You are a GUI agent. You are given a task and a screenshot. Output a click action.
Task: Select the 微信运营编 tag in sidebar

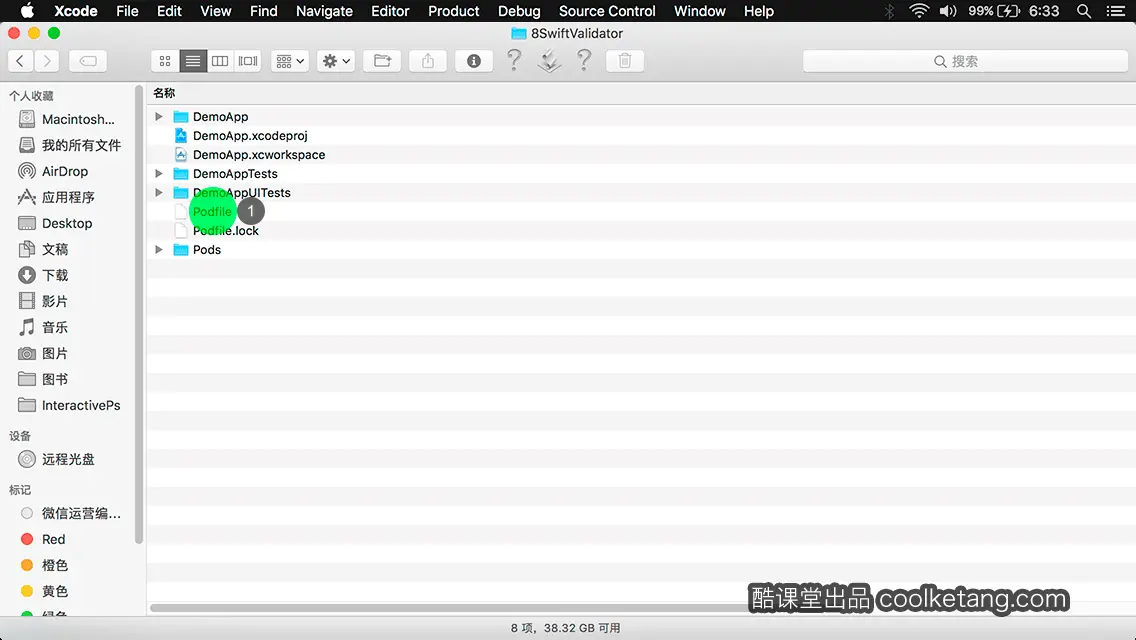point(71,513)
